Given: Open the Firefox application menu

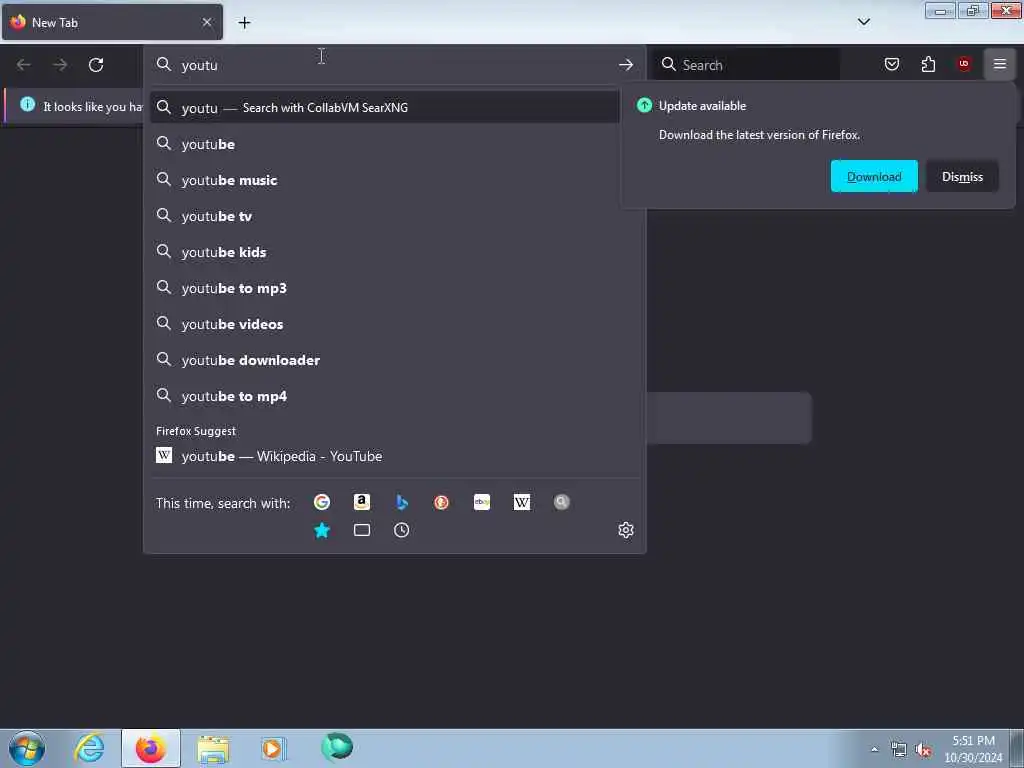Looking at the screenshot, I should (1000, 64).
